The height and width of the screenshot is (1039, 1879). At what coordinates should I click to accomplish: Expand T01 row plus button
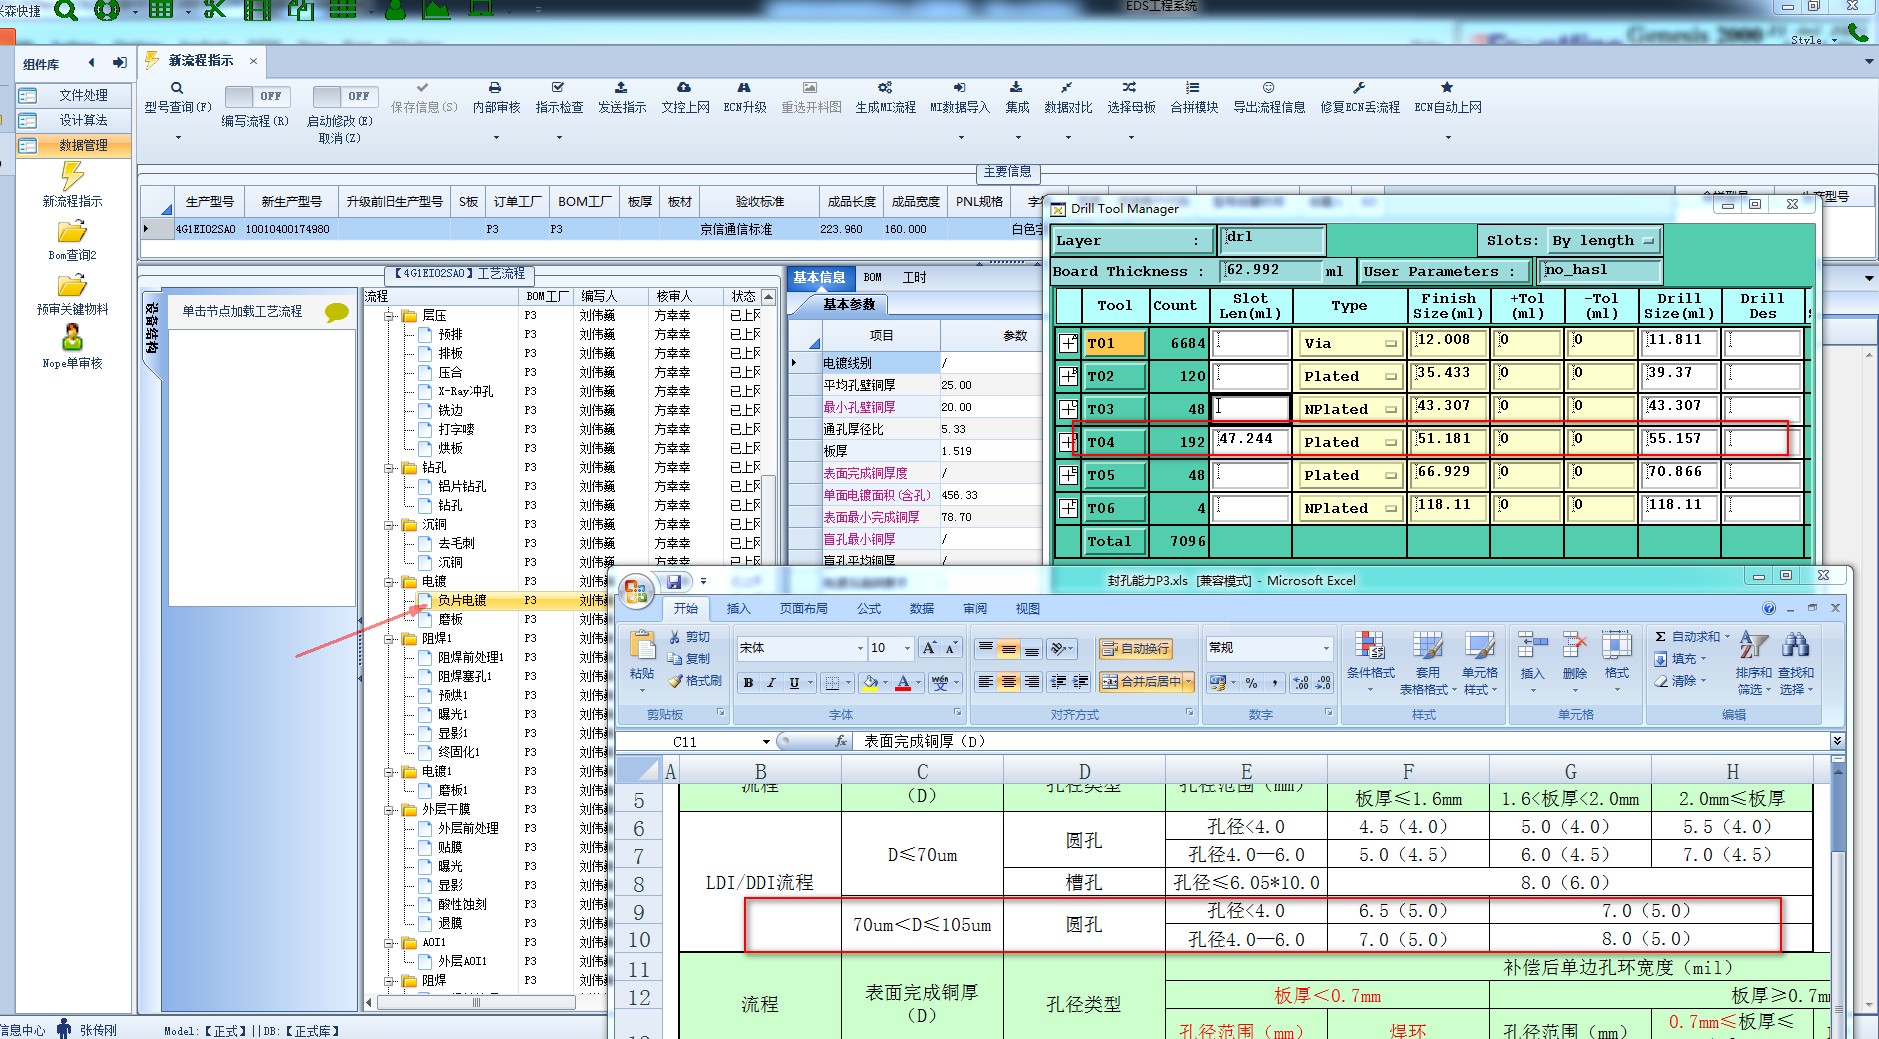click(1068, 343)
